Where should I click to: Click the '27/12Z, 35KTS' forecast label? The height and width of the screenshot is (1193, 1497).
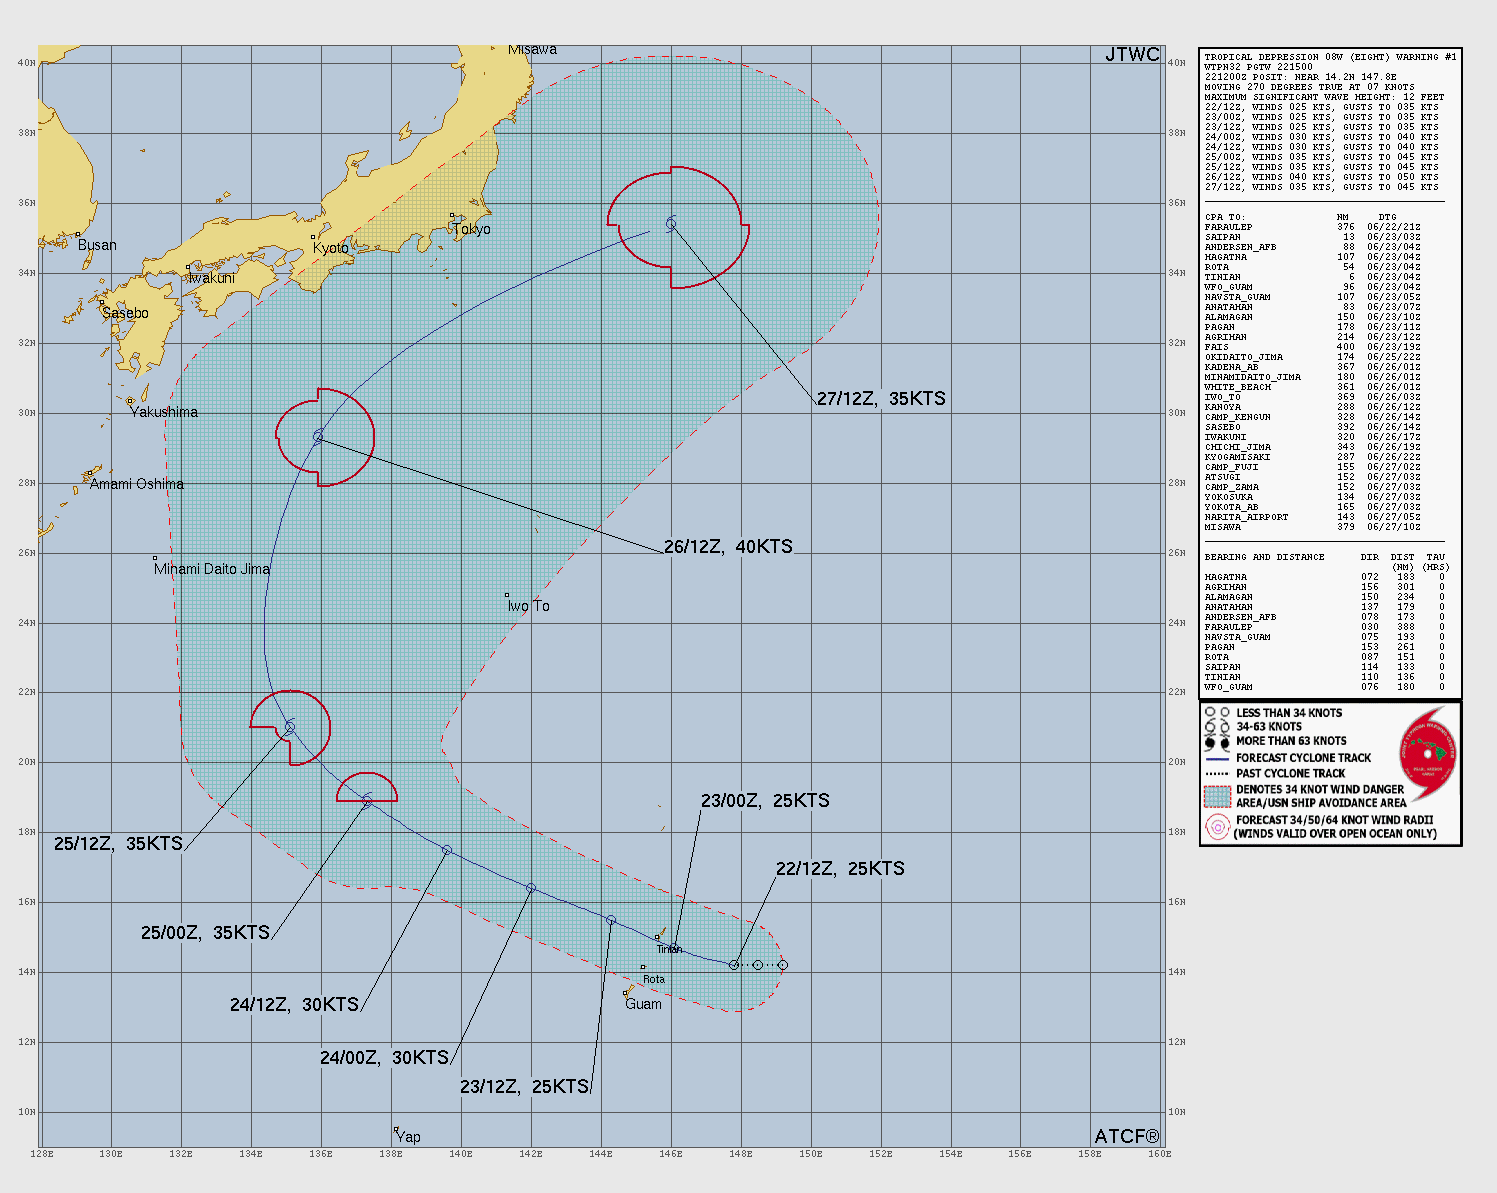pyautogui.click(x=881, y=398)
